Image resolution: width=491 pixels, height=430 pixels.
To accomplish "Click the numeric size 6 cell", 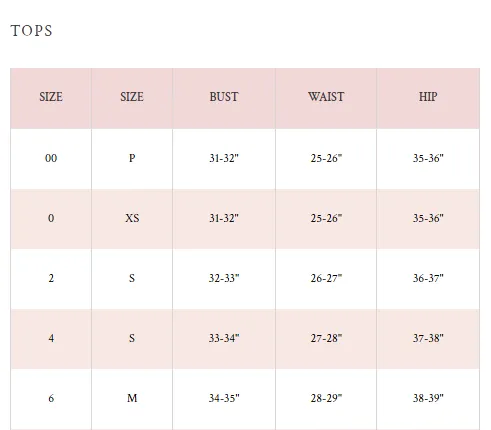I will click(x=51, y=398).
